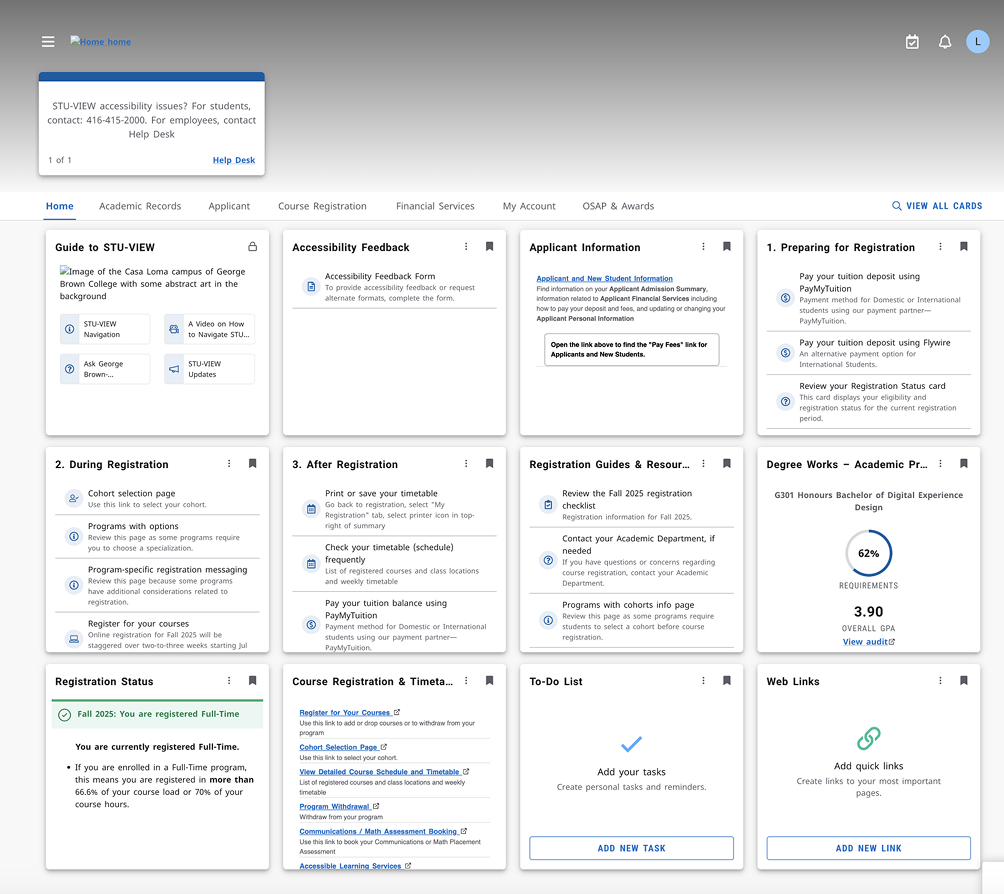Click lock icon on Guide to STU-VIEW card
1004x894 pixels.
pyautogui.click(x=253, y=247)
